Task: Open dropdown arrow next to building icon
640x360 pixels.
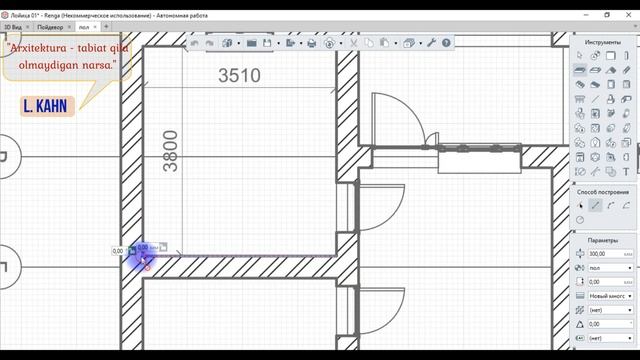Action: (239, 43)
